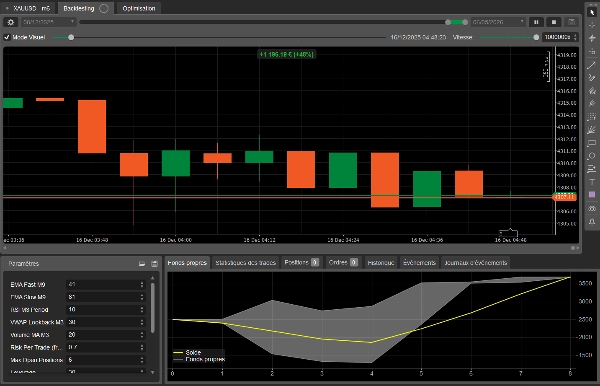Open the Historique tab
The height and width of the screenshot is (386, 600).
click(x=381, y=263)
